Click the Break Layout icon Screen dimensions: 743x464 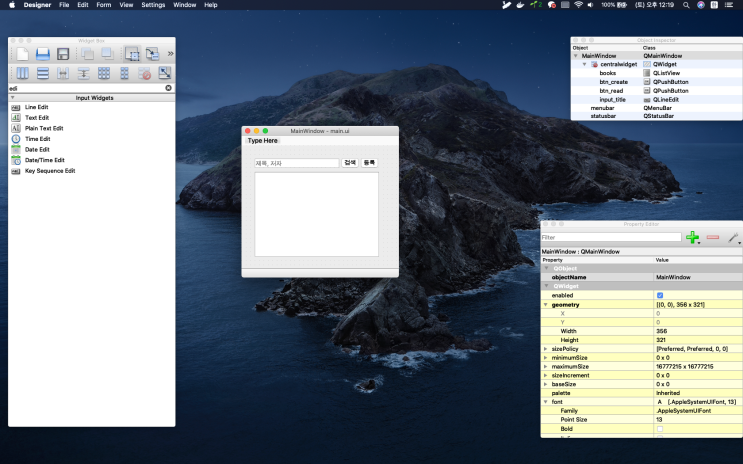[x=144, y=73]
